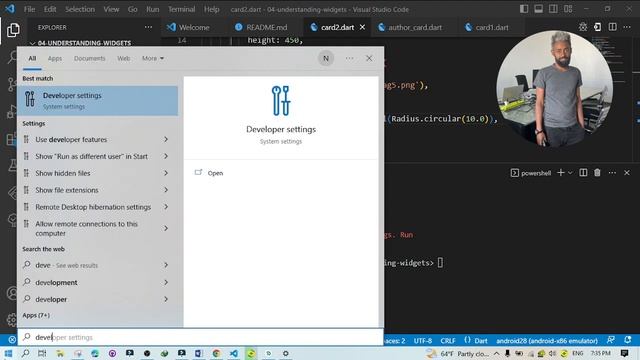Image resolution: width=640 pixels, height=360 pixels.
Task: Click the Dart debug bug icon
Action: click(x=583, y=27)
